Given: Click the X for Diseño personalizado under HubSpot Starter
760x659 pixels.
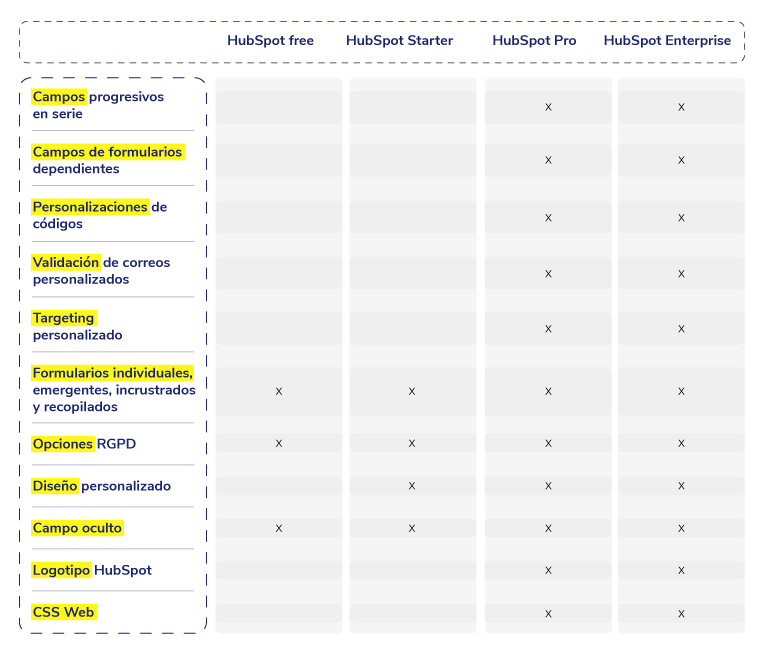Looking at the screenshot, I should pyautogui.click(x=412, y=485).
